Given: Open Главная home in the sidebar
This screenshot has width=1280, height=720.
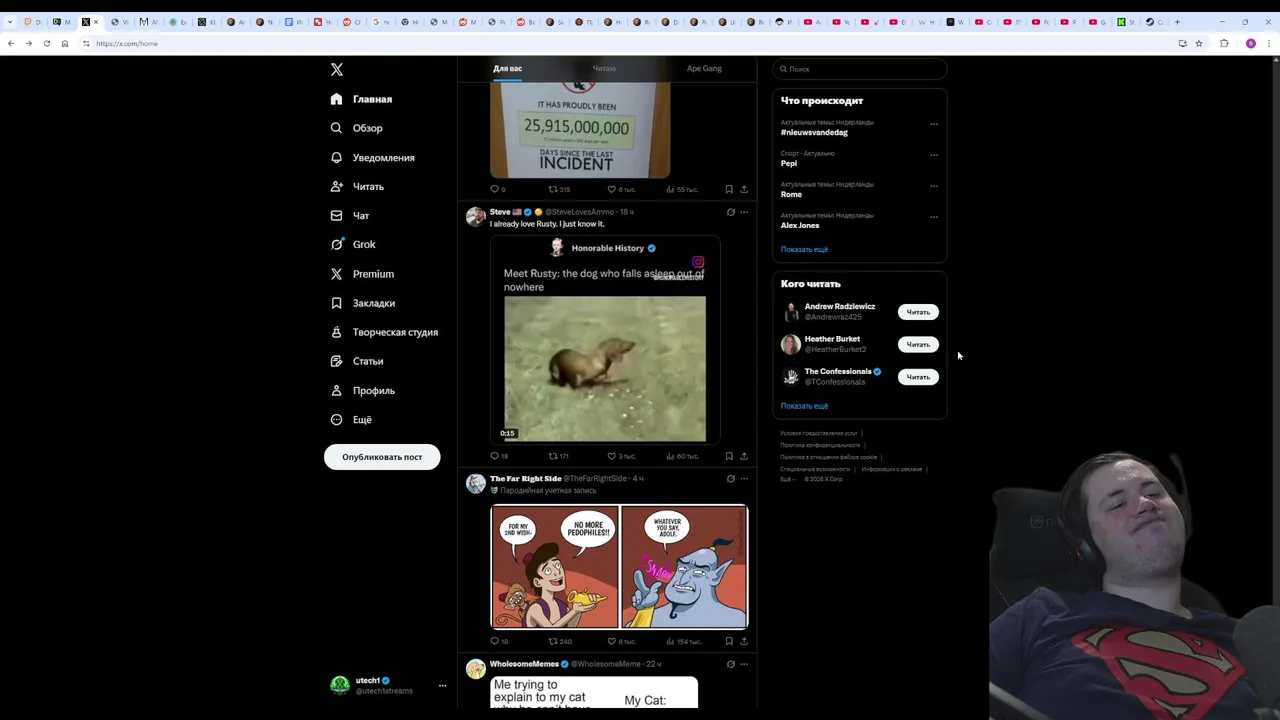Looking at the screenshot, I should click(x=361, y=99).
